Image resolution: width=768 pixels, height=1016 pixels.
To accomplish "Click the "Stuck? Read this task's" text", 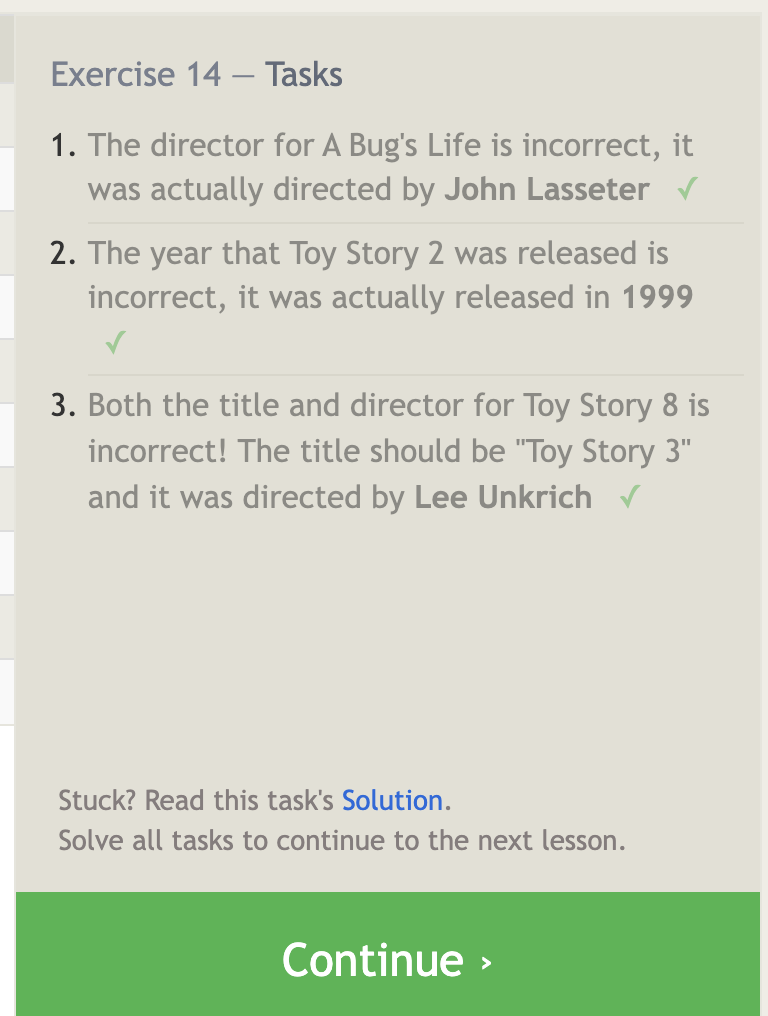I will tap(198, 800).
